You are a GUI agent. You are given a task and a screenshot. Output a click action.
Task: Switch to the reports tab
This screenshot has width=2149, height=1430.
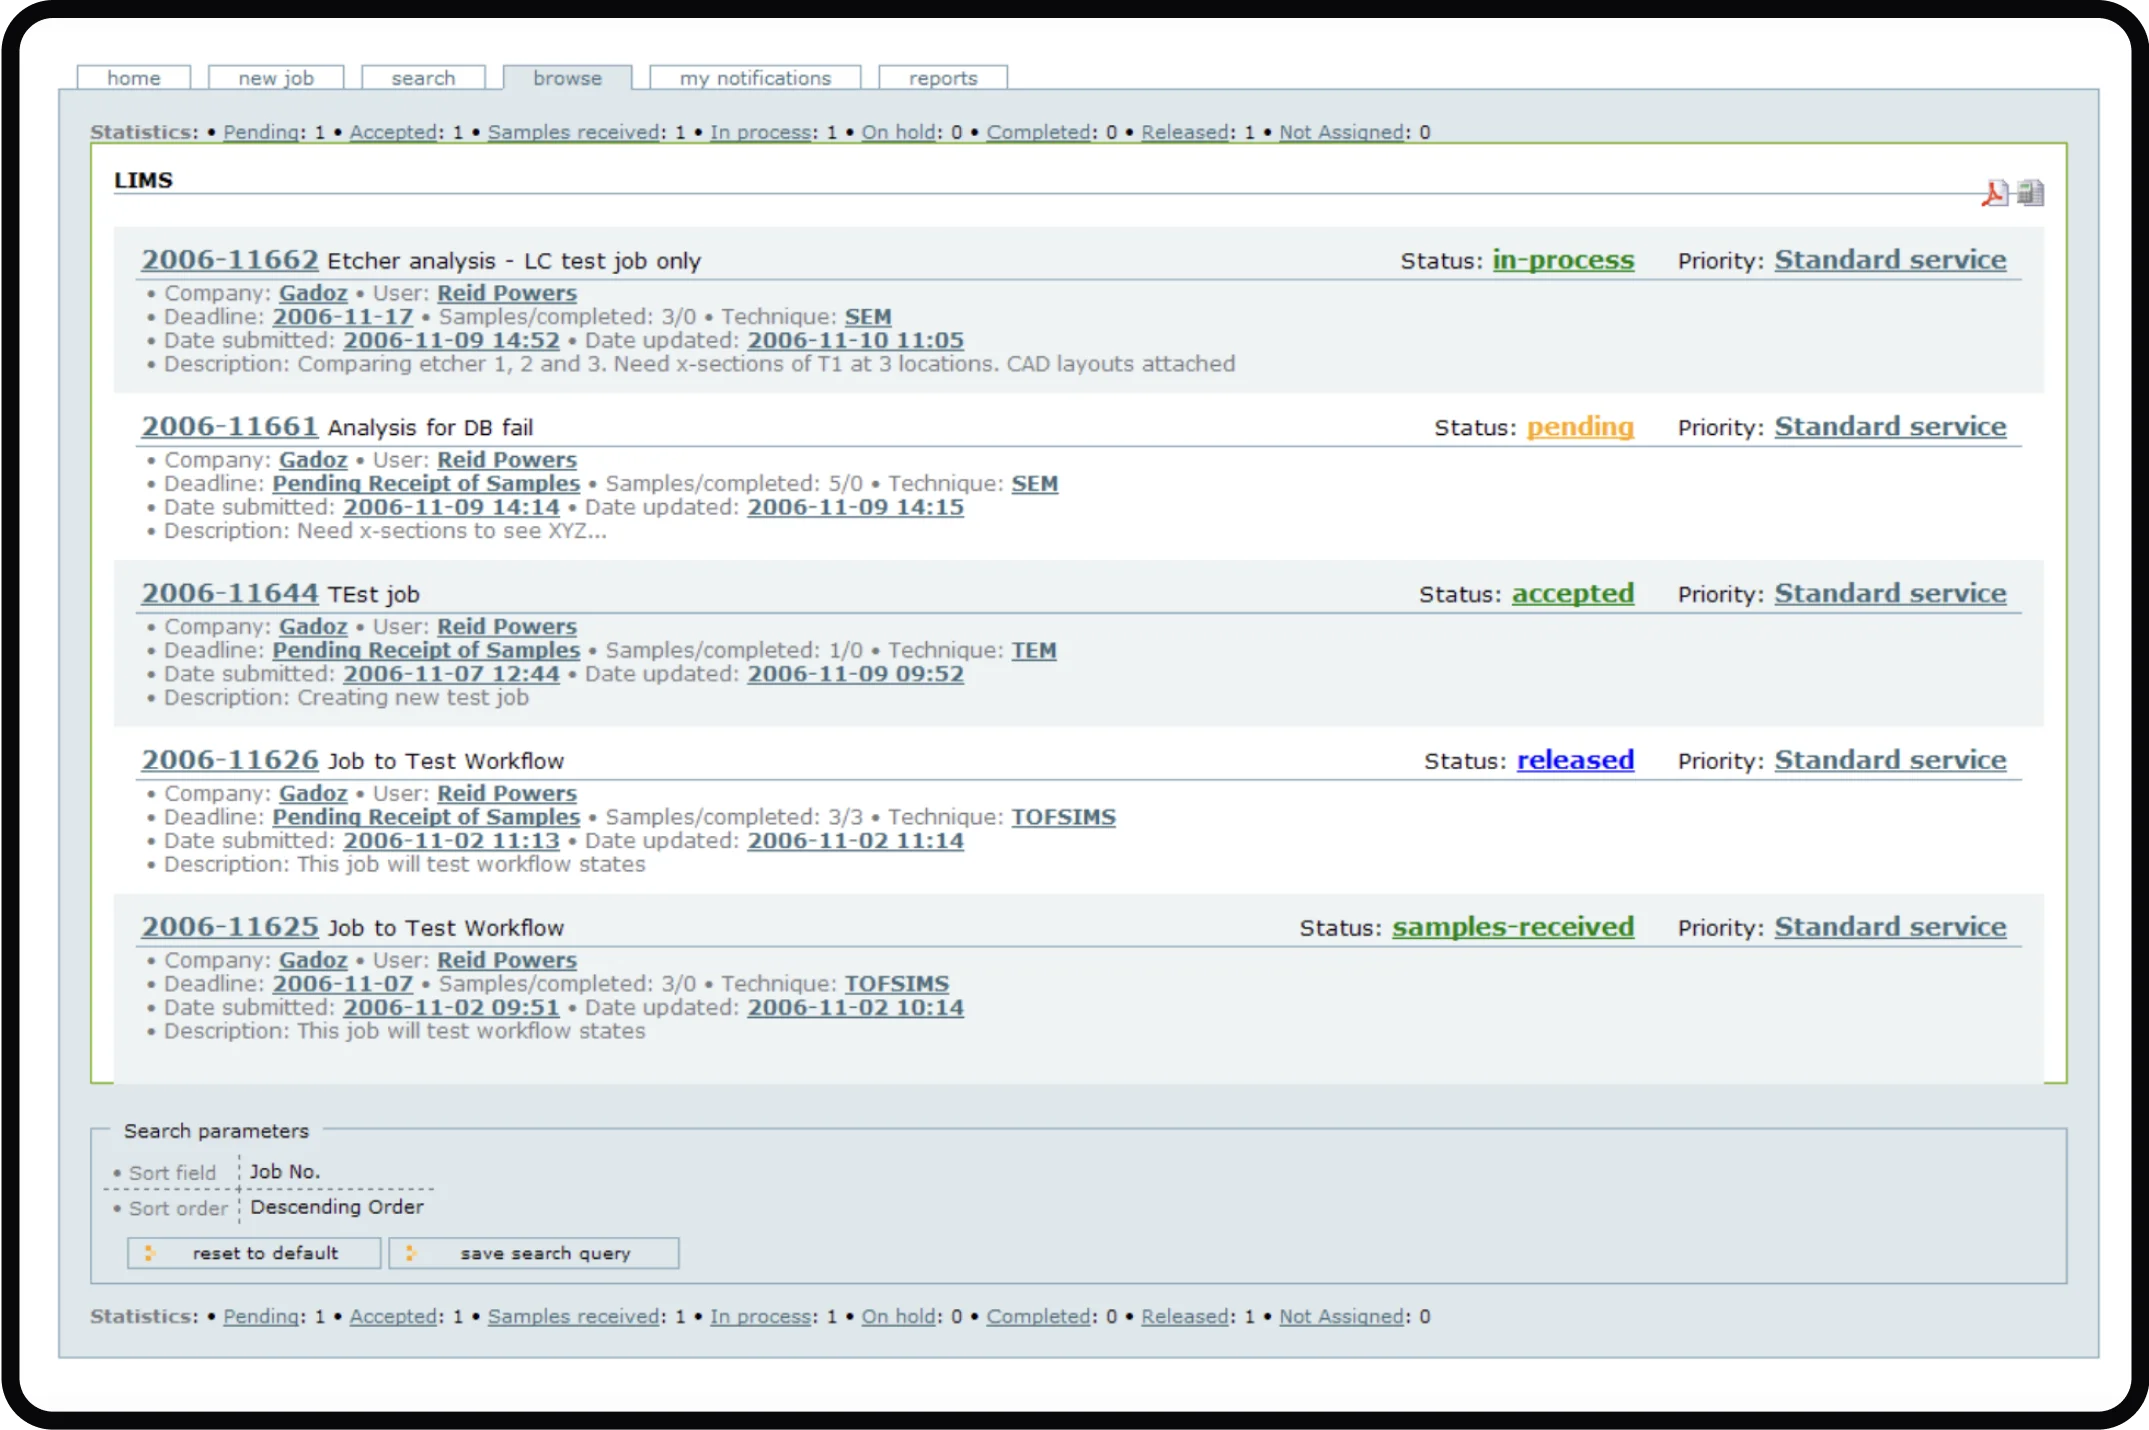coord(942,77)
